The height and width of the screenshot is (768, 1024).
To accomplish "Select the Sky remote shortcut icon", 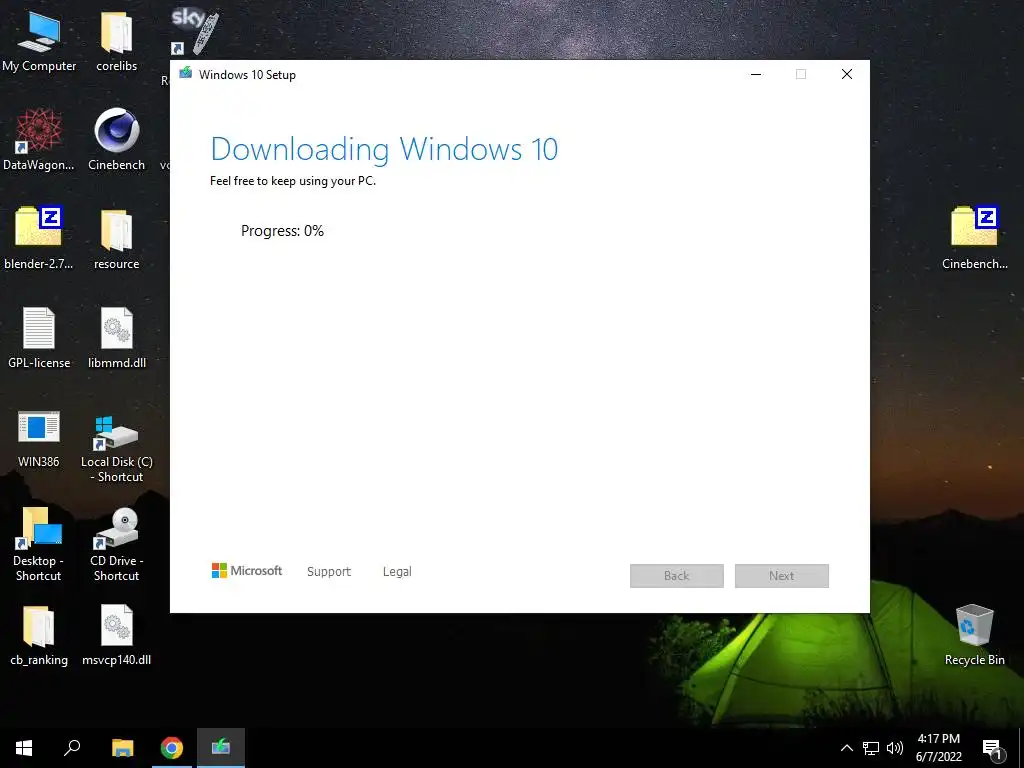I will point(195,31).
